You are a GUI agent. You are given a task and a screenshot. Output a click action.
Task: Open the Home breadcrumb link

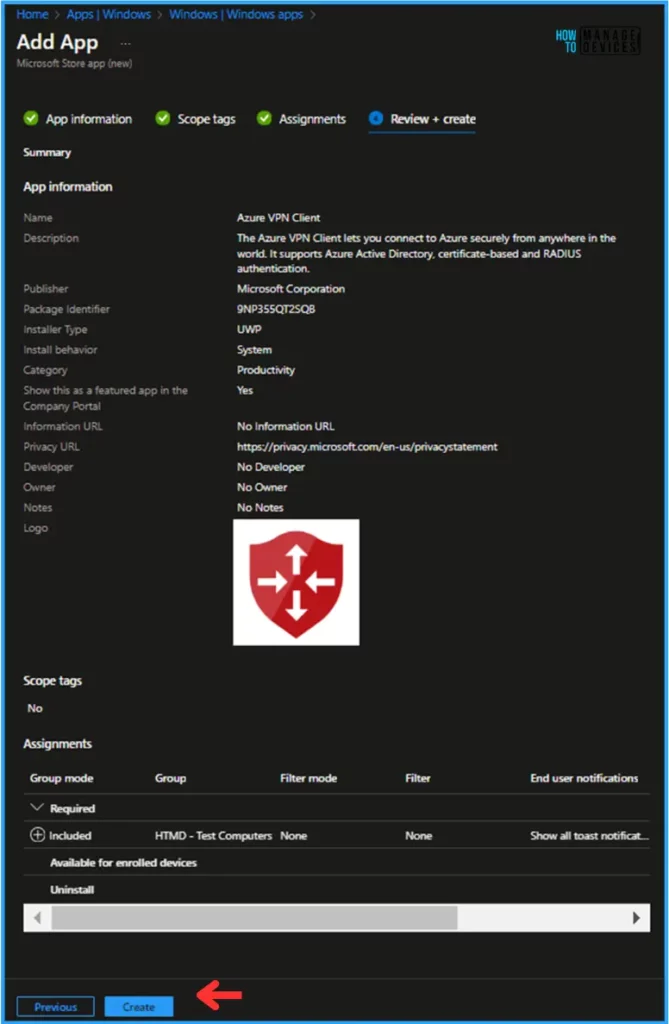(32, 14)
